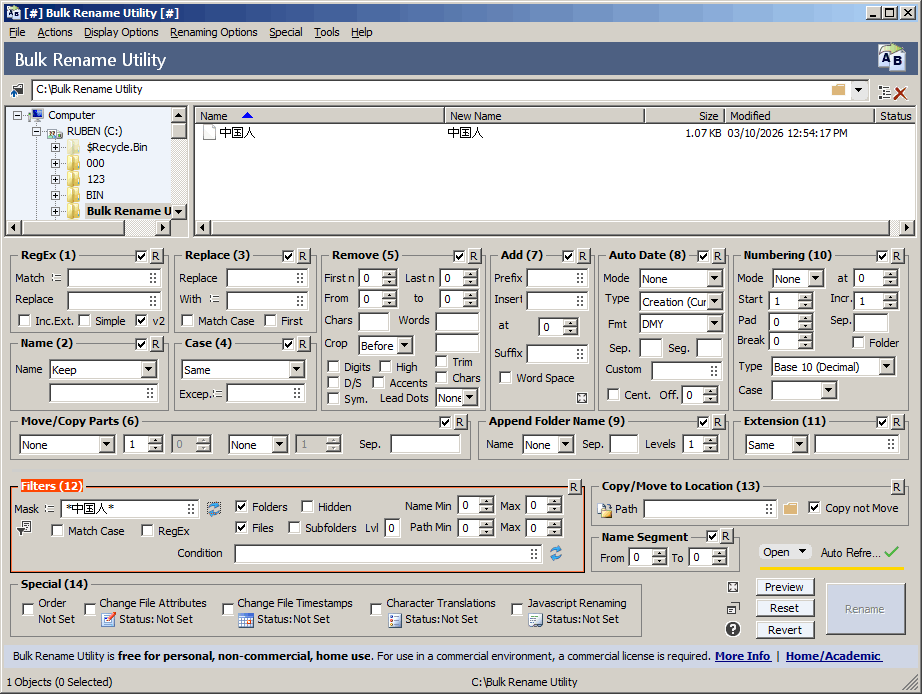The height and width of the screenshot is (694, 922).
Task: Open the Actions menu
Action: 55,32
